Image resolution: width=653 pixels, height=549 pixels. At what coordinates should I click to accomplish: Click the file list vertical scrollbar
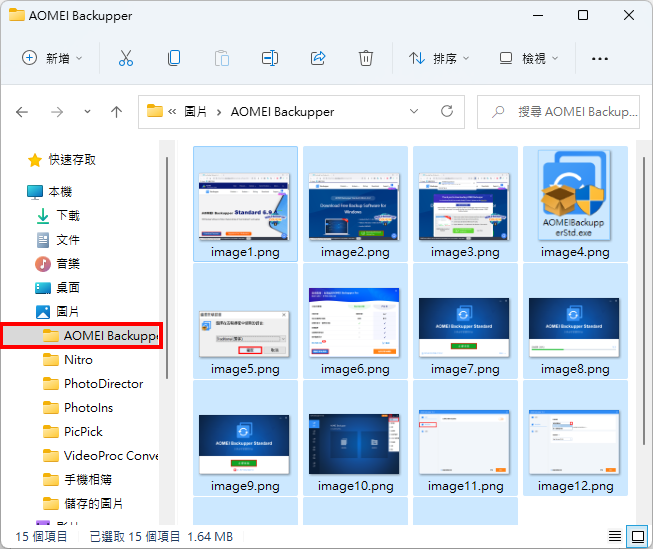pos(644,300)
